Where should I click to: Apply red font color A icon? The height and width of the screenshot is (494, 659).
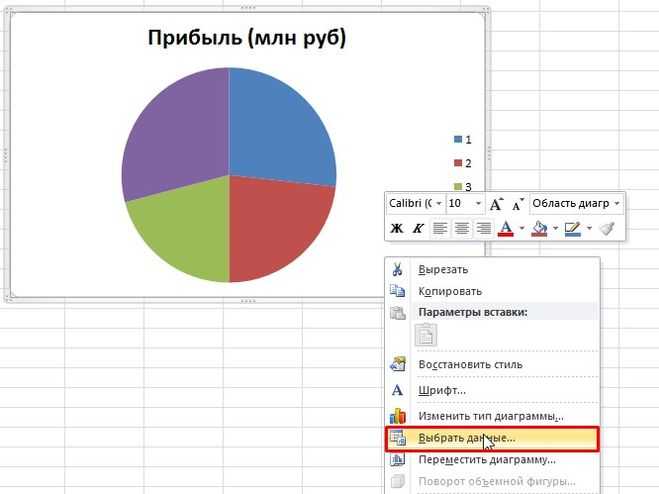pyautogui.click(x=506, y=228)
